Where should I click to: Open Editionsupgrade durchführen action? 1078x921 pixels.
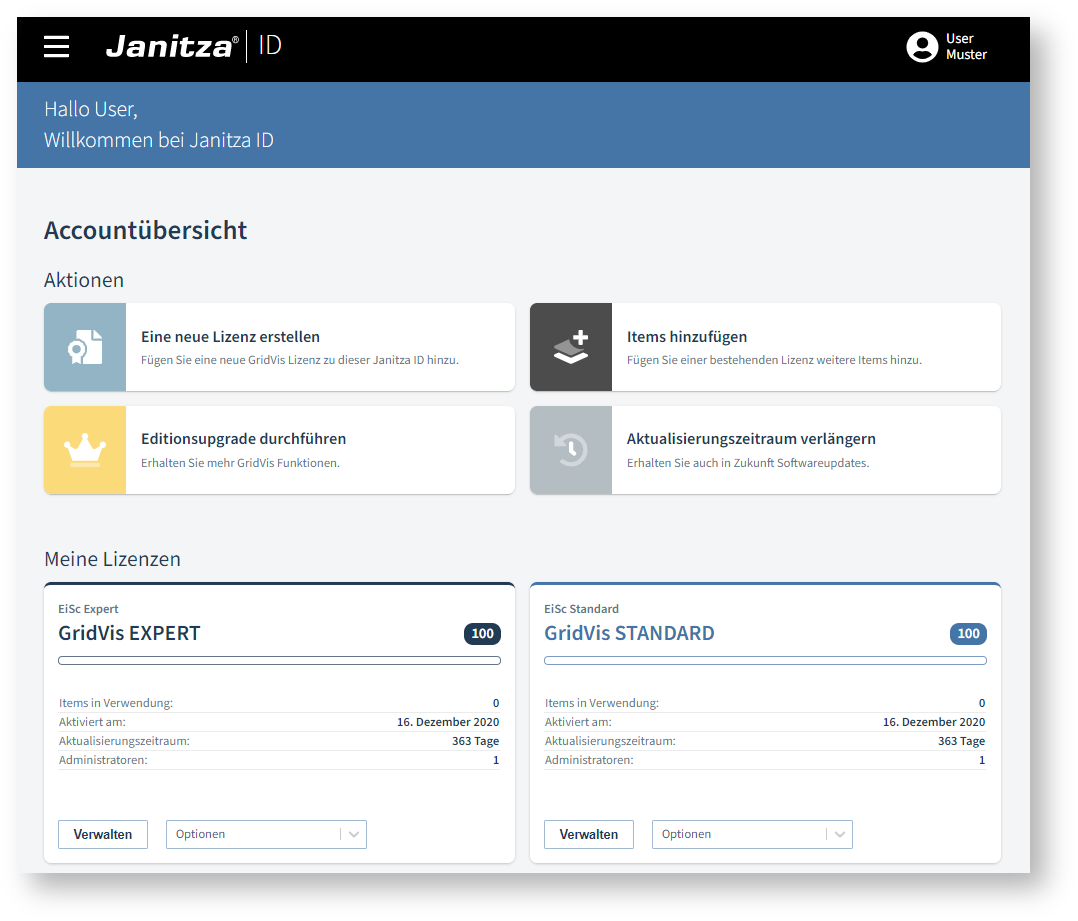pos(279,450)
